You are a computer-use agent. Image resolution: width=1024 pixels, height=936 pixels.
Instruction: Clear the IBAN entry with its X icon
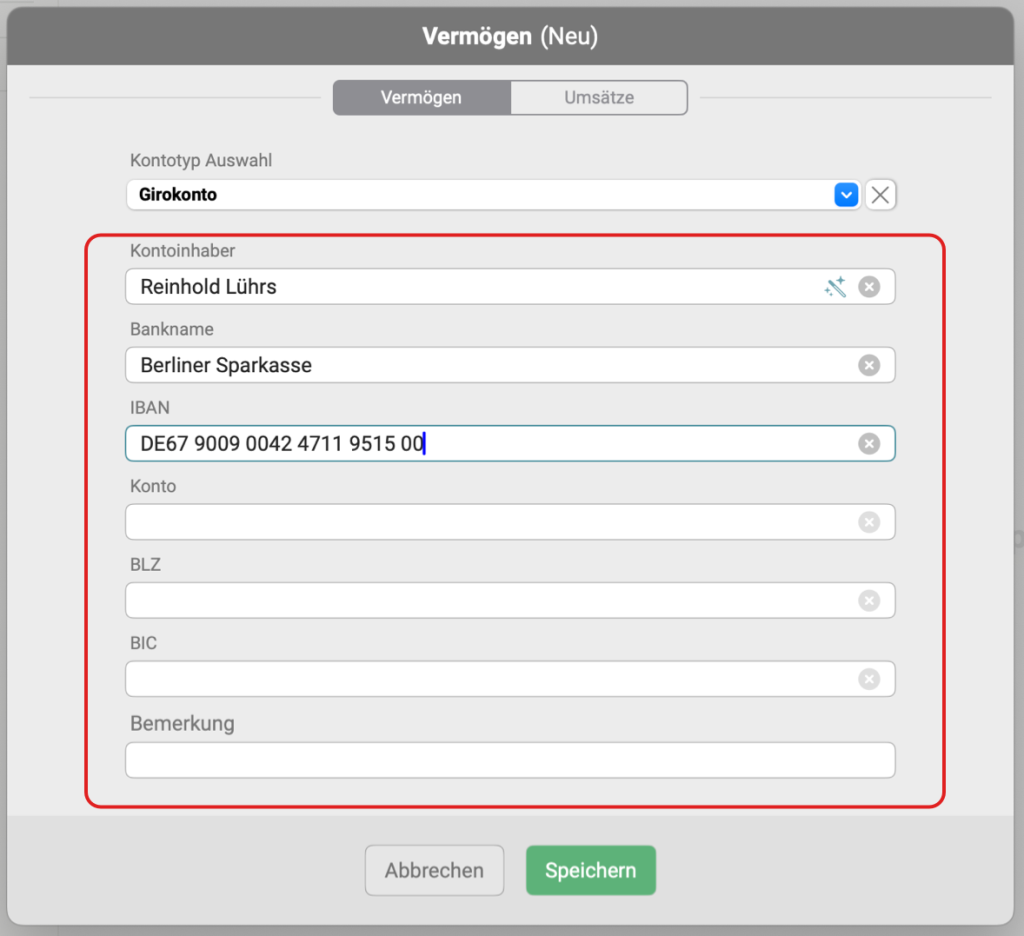(x=869, y=443)
